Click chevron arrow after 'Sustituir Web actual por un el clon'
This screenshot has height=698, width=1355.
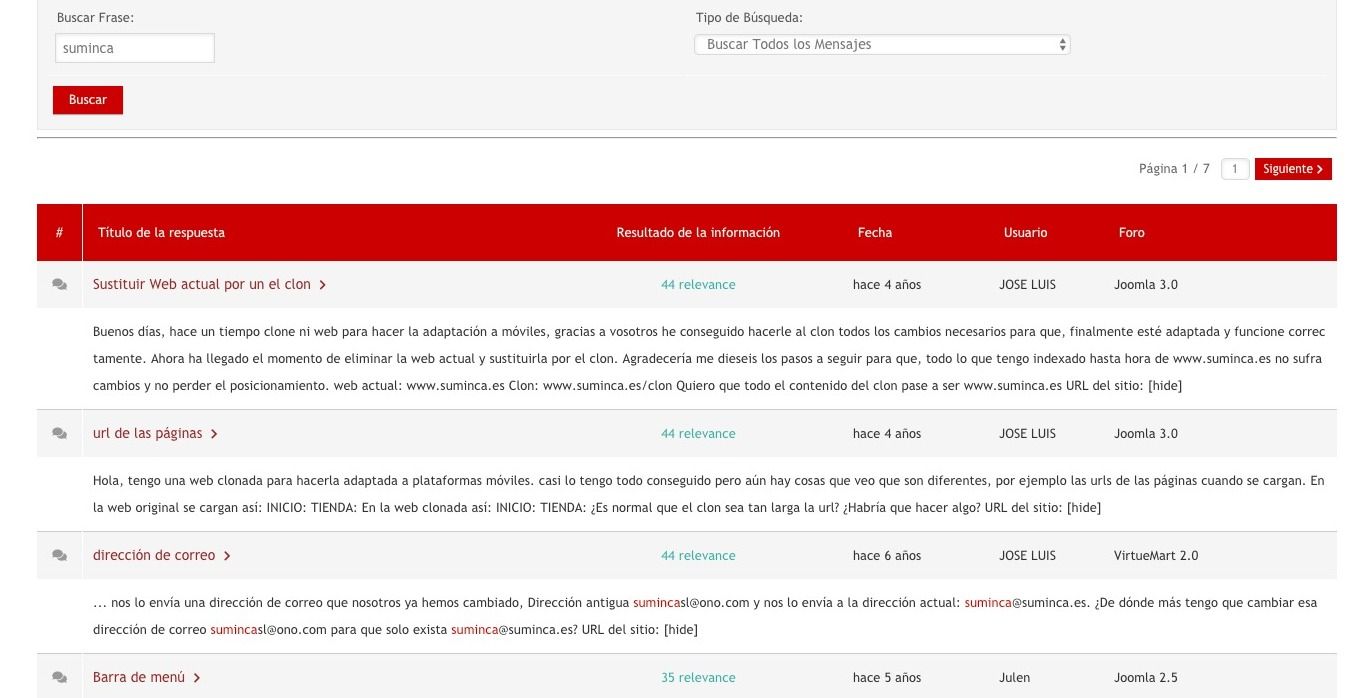click(323, 285)
